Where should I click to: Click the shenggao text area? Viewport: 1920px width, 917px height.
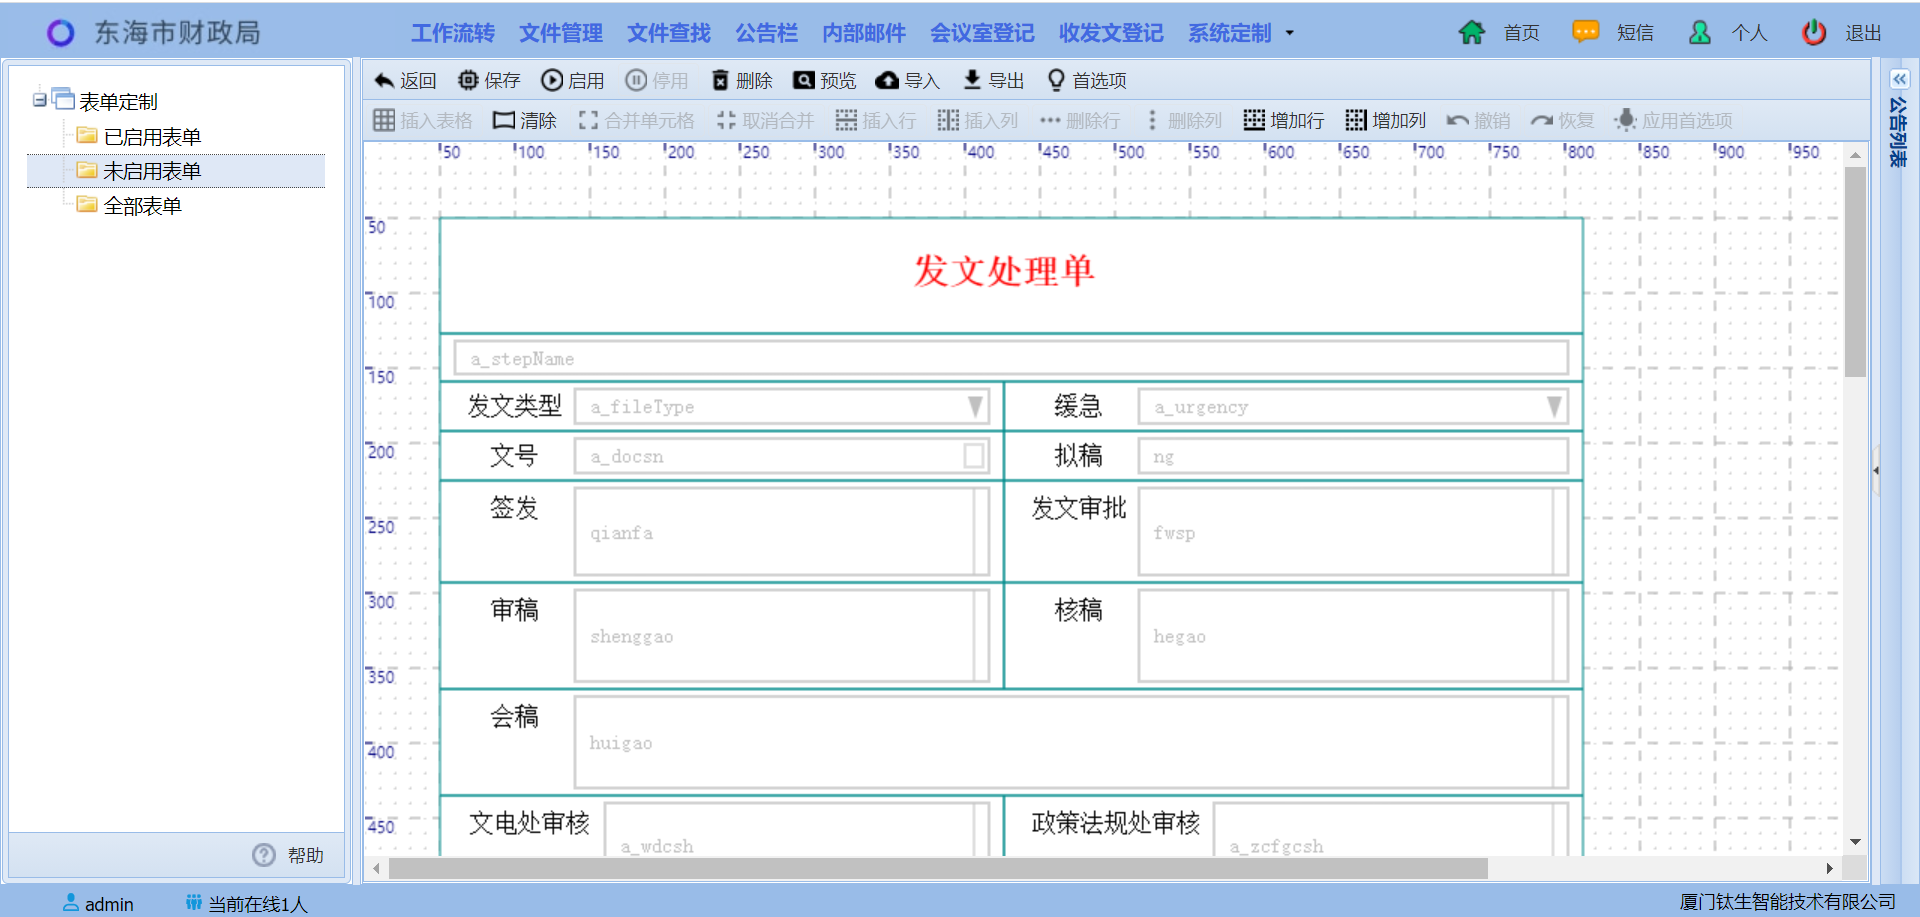782,635
